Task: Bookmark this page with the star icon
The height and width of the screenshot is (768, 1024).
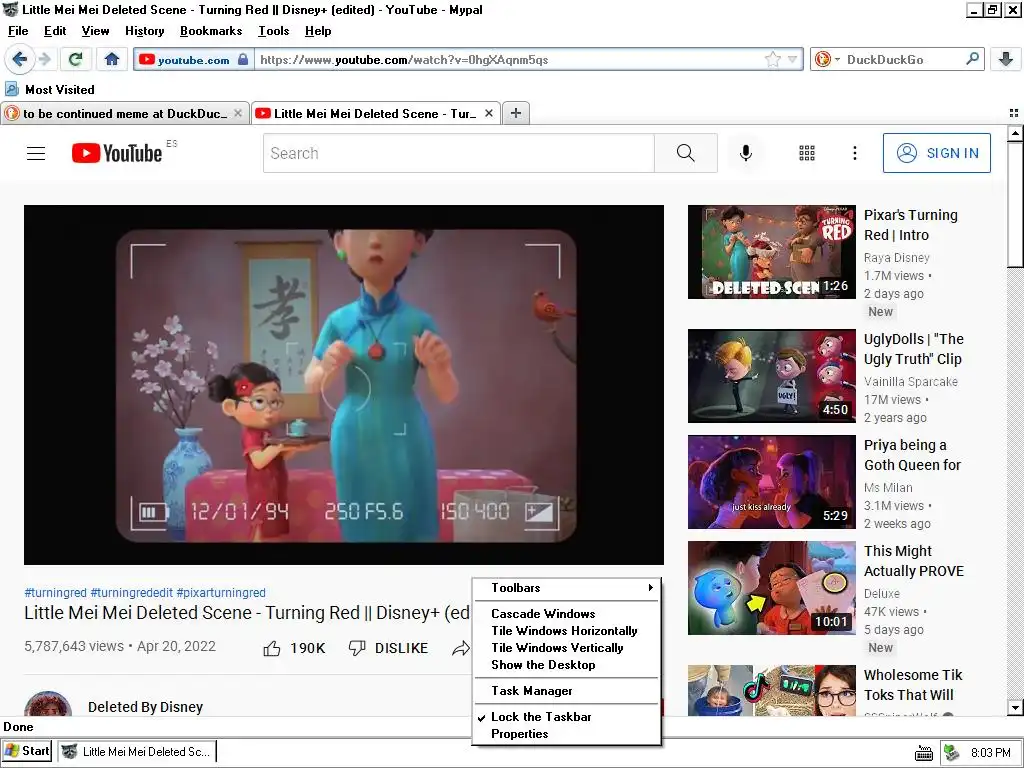Action: (x=773, y=59)
